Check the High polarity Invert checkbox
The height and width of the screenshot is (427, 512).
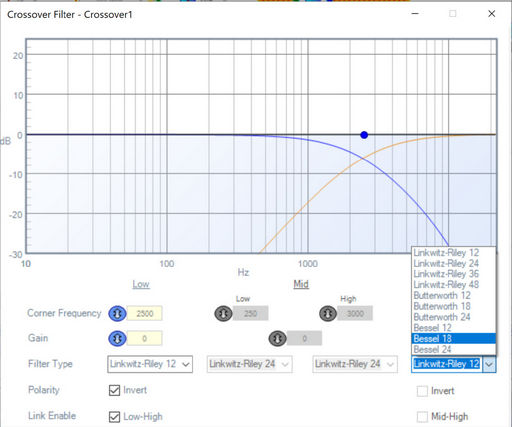pos(422,391)
